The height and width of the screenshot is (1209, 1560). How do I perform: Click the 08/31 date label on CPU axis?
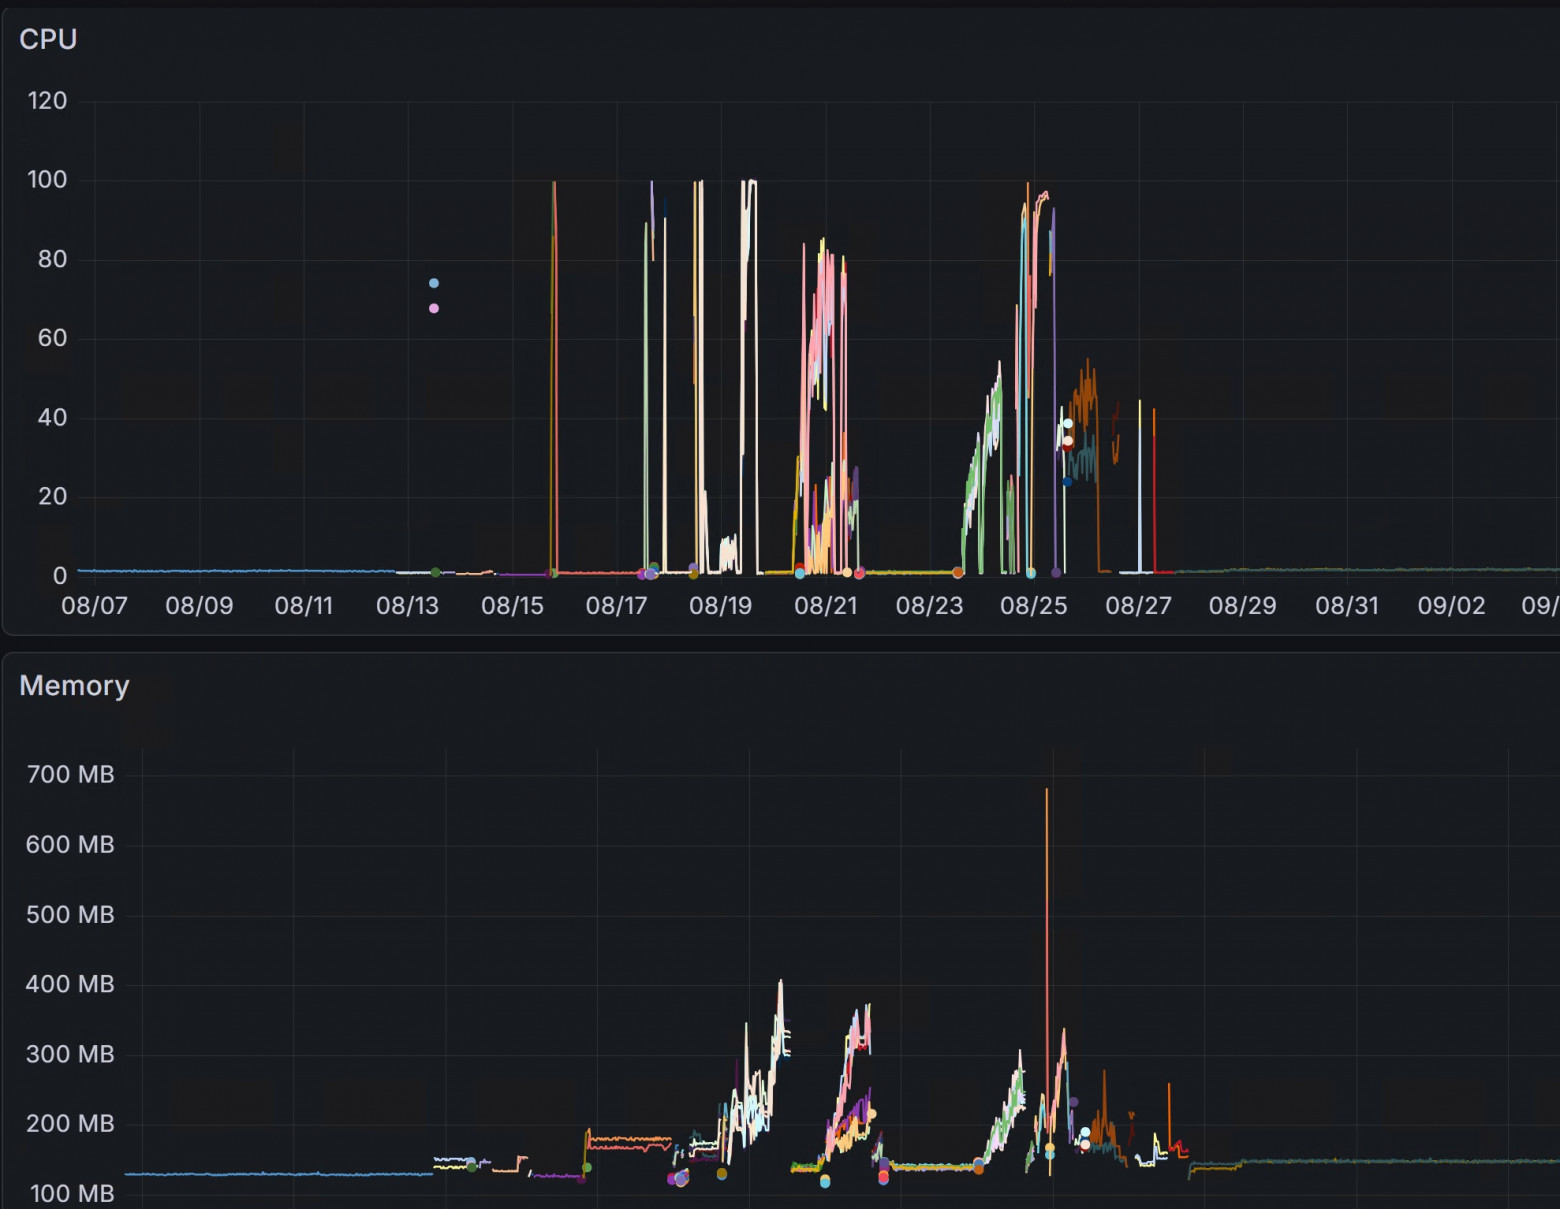[1347, 605]
